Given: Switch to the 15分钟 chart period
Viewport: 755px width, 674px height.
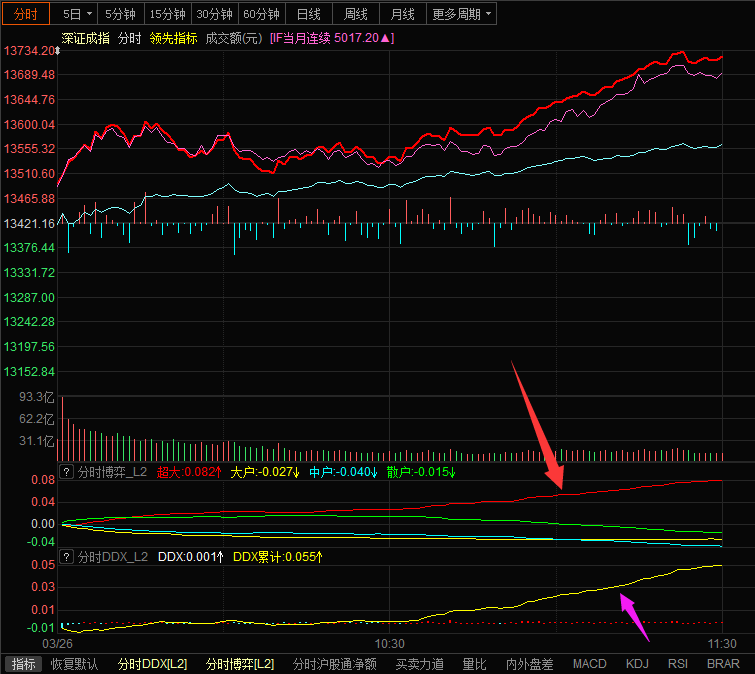Looking at the screenshot, I should [x=168, y=14].
